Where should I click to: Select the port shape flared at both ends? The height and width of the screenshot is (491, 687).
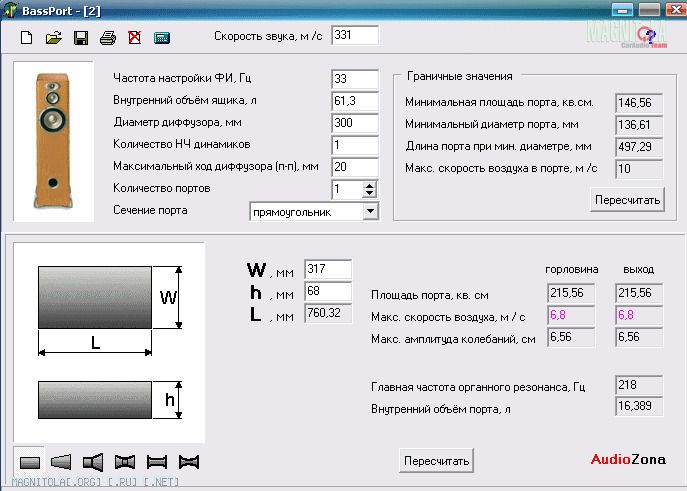click(x=125, y=461)
